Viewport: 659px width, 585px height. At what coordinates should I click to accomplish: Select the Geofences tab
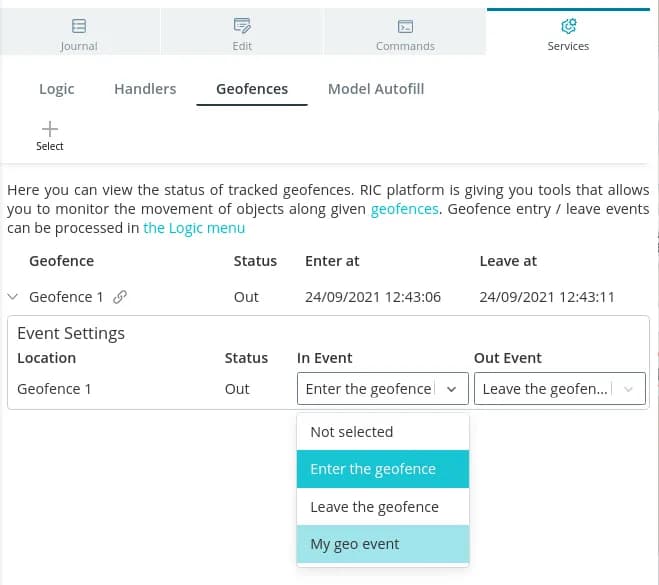pos(252,89)
